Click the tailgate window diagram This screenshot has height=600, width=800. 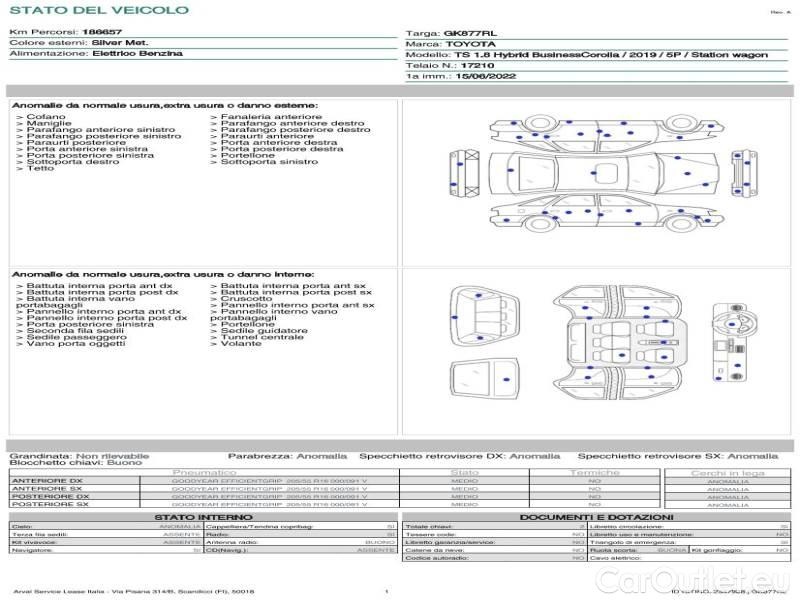tap(484, 380)
